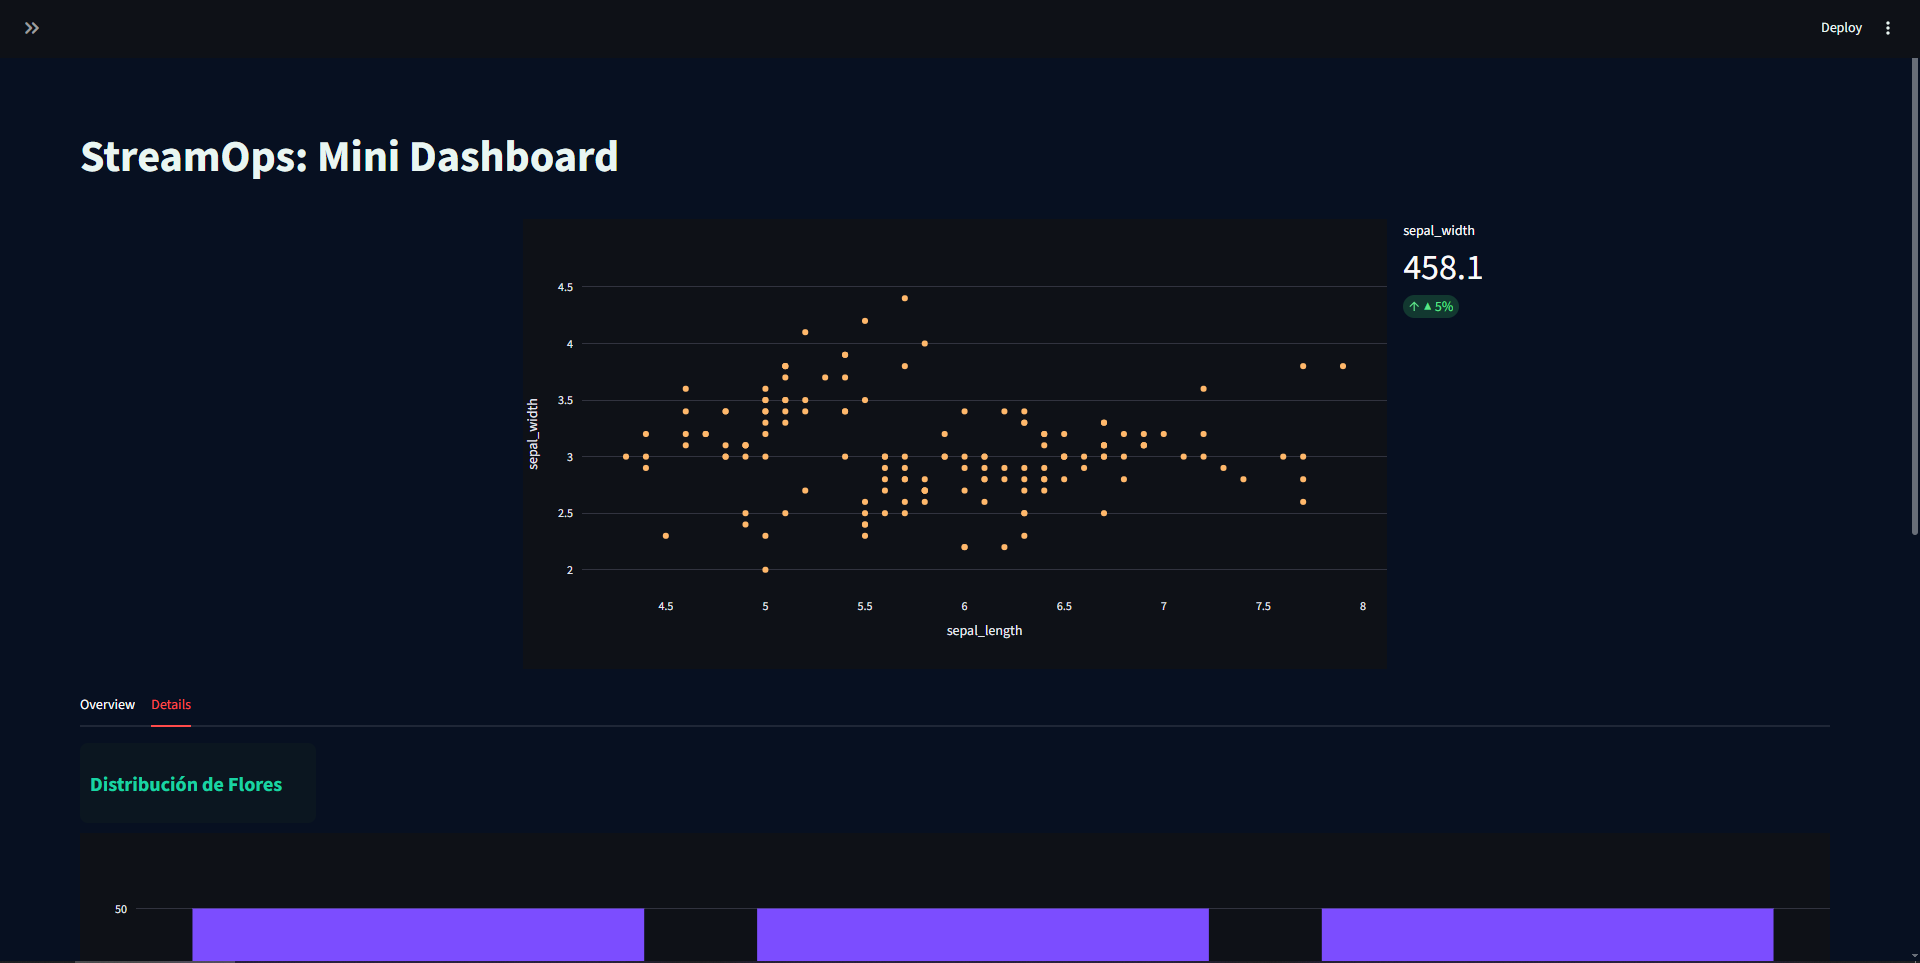Click the Deploy button
The width and height of the screenshot is (1920, 963).
tap(1841, 27)
